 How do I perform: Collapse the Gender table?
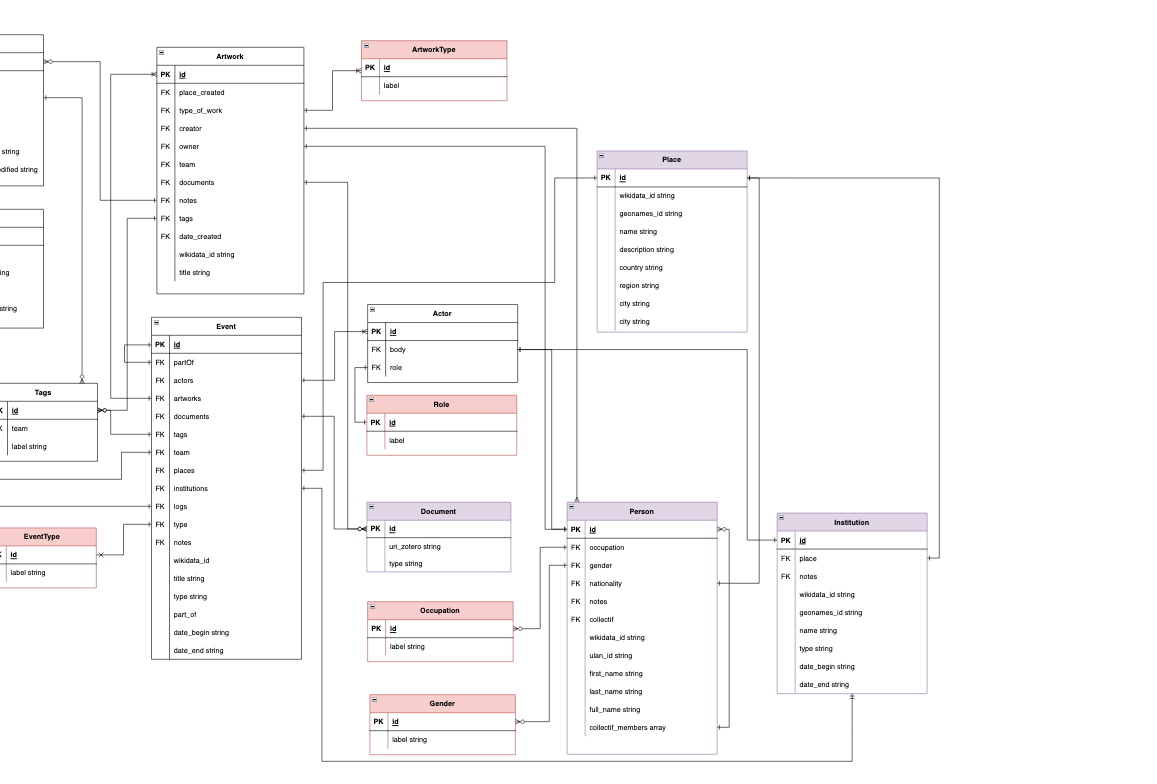click(x=375, y=700)
